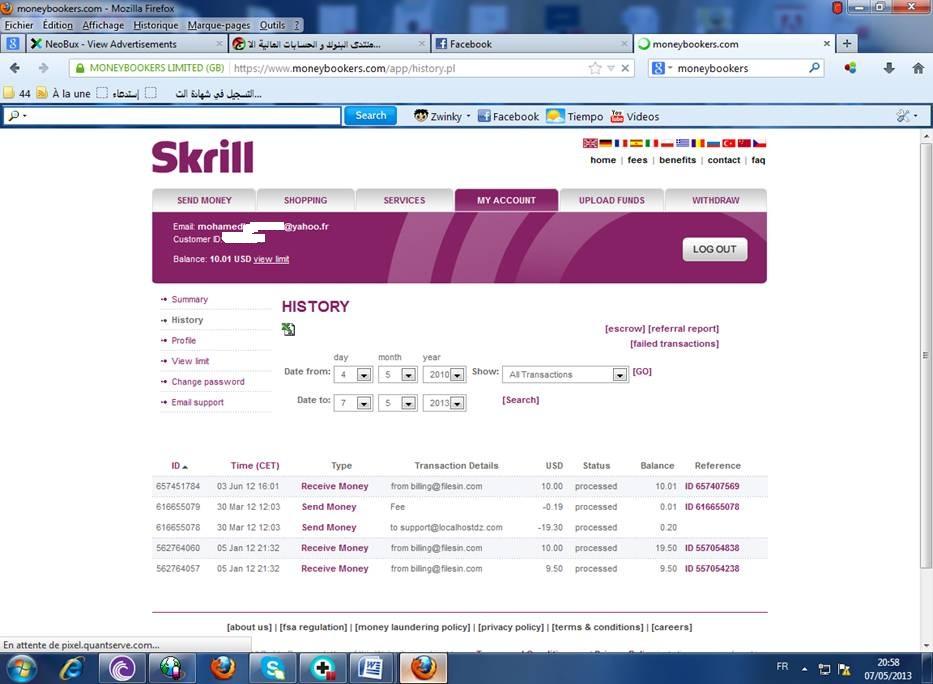Bookmark this page with the star icon

[594, 68]
